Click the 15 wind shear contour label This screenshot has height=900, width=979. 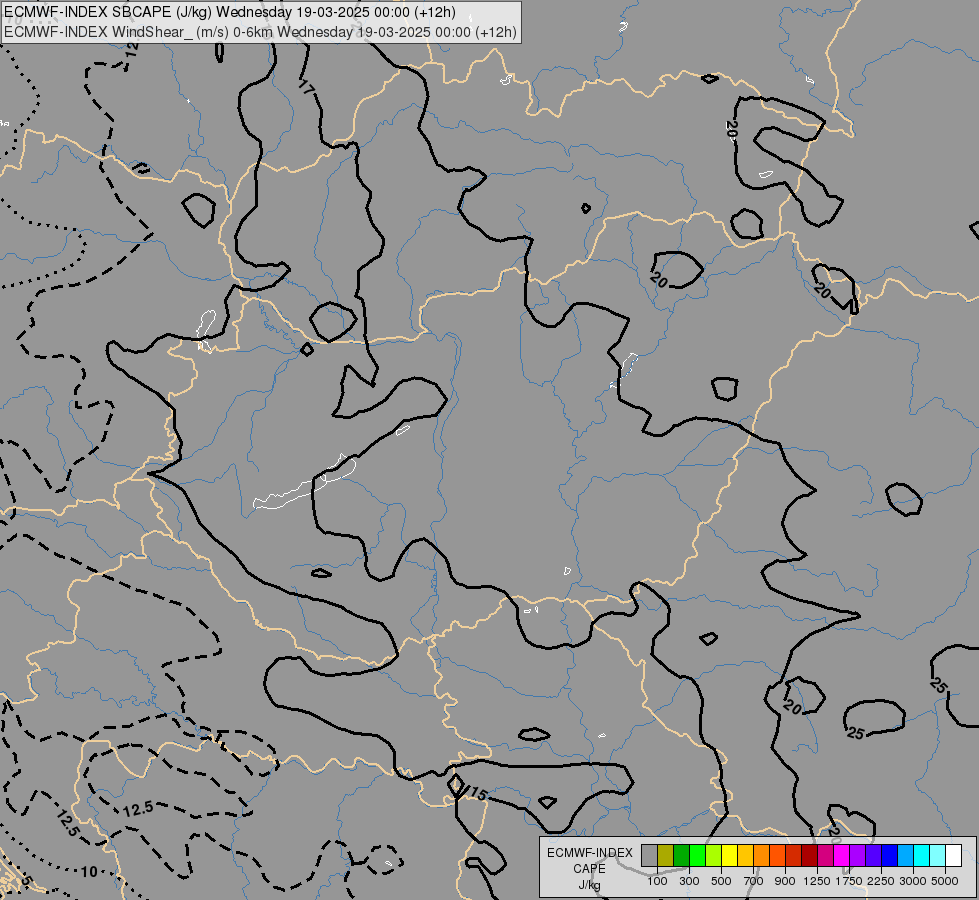(478, 794)
